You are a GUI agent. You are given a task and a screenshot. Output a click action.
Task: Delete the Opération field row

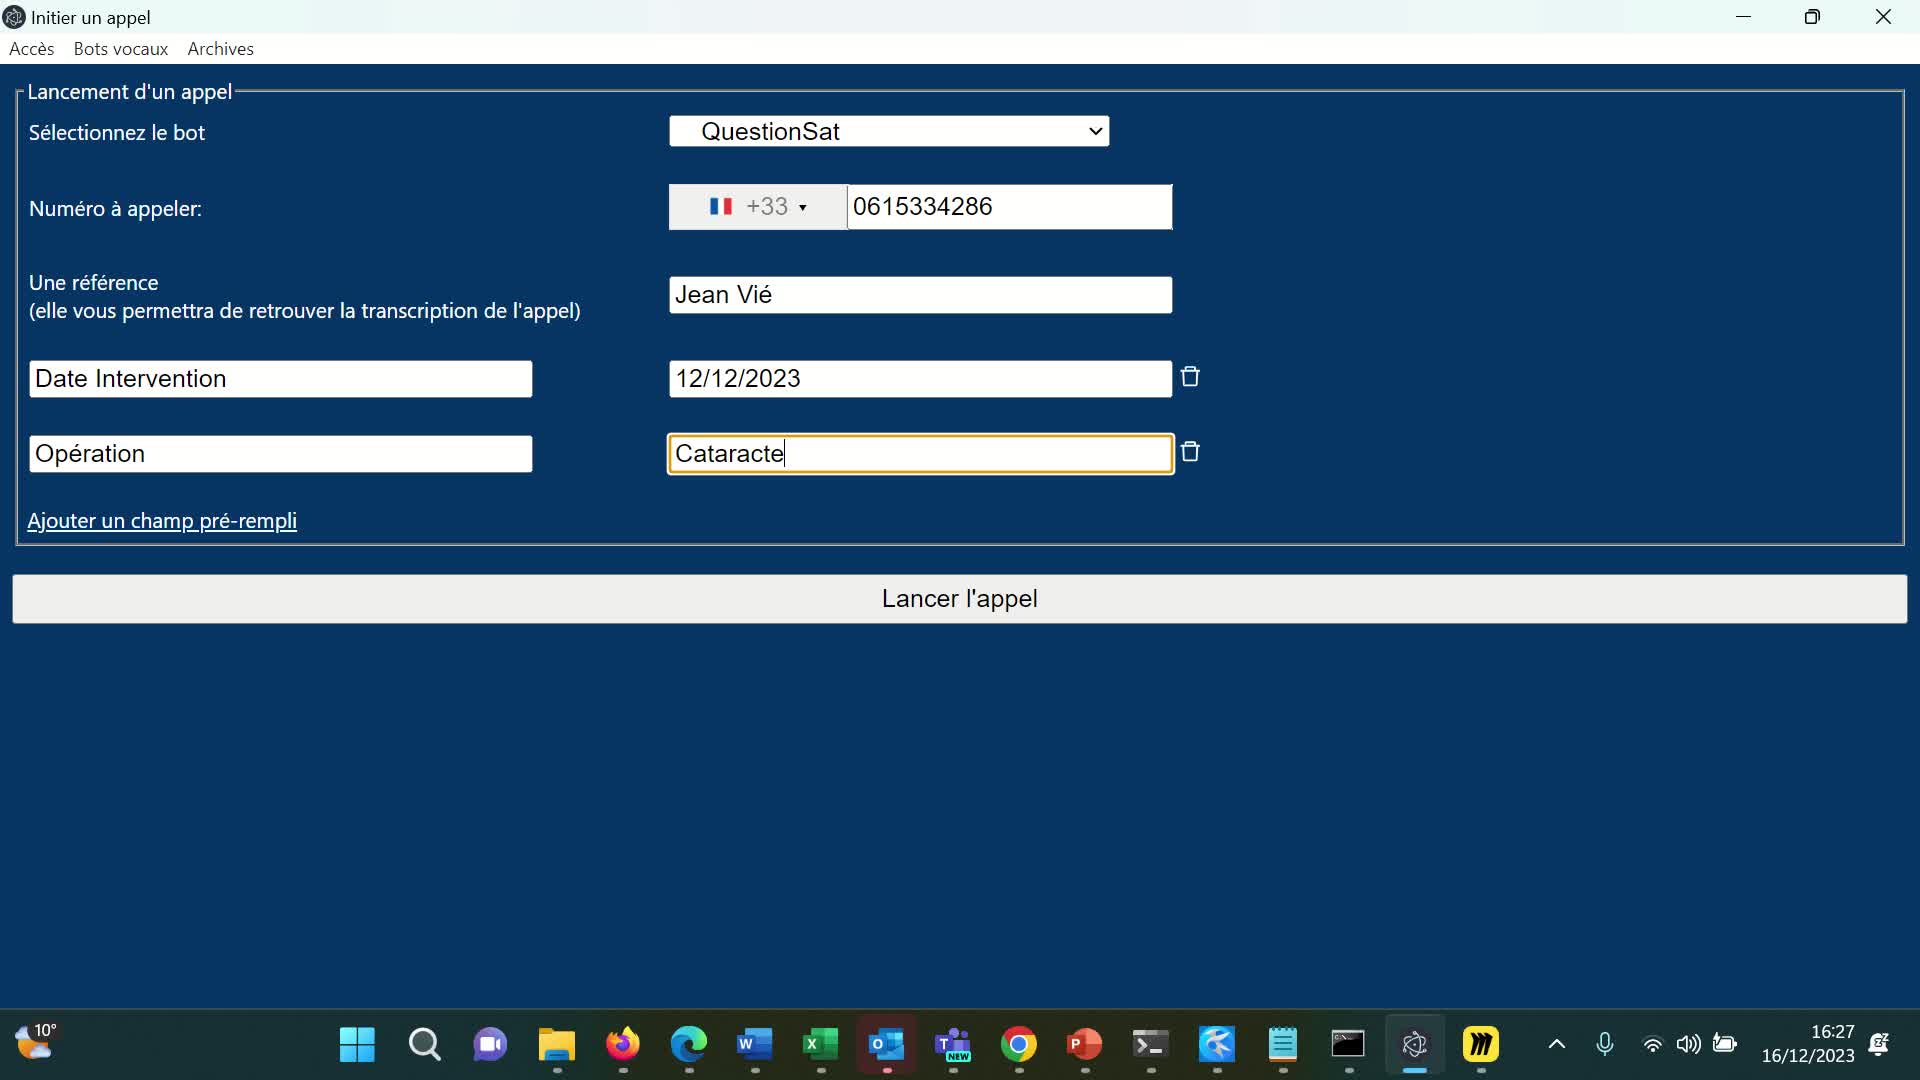coord(1190,452)
